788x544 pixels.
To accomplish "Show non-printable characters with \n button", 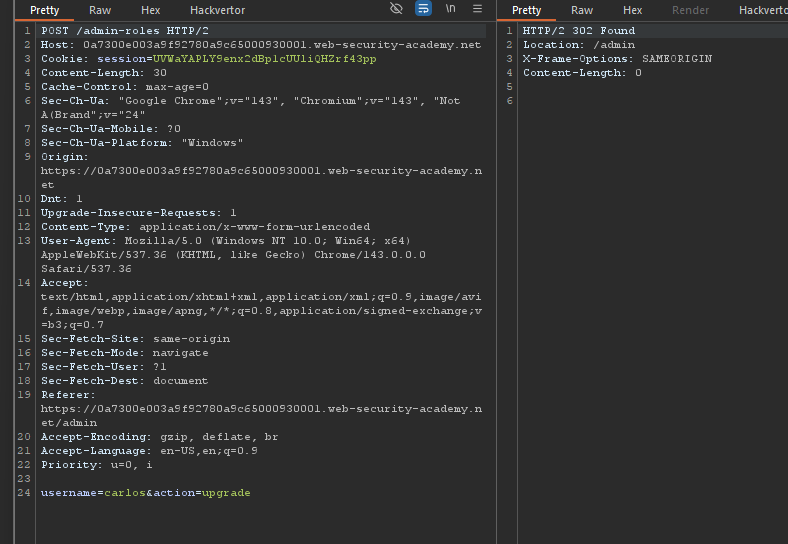I will (450, 9).
